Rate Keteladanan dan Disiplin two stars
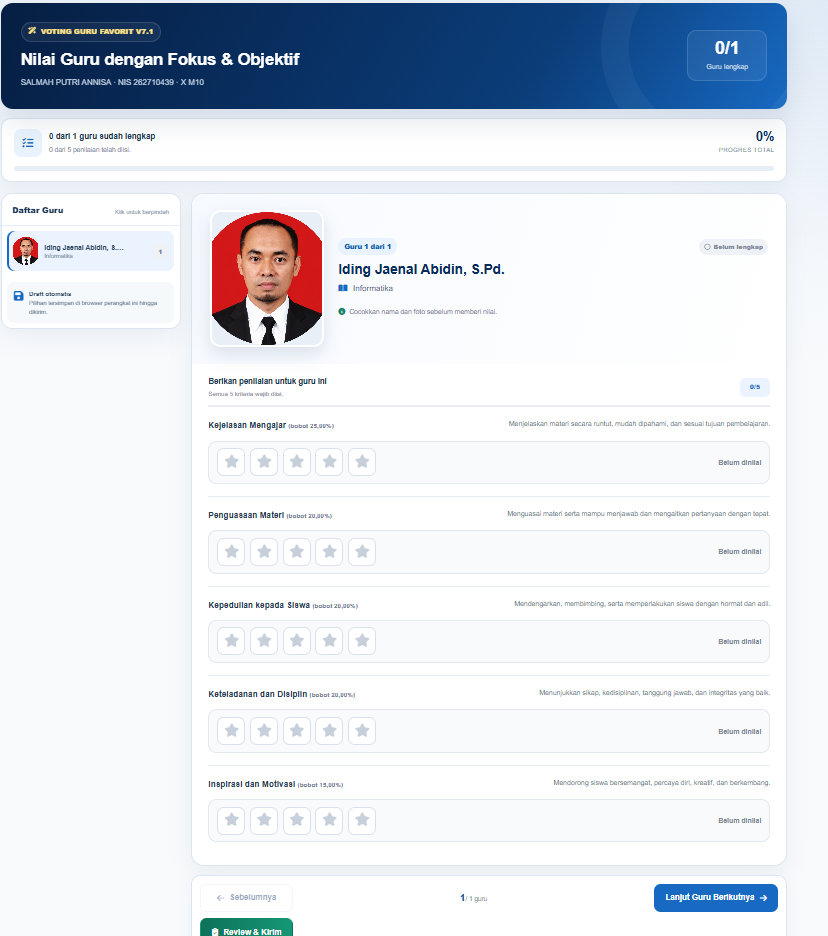Viewport: 828px width, 936px height. click(x=264, y=731)
